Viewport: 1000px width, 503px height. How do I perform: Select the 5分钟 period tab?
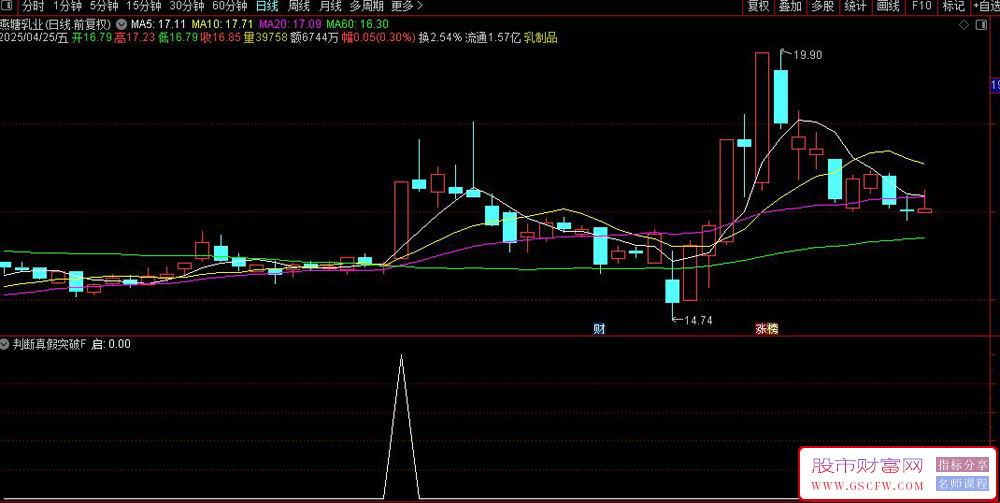(103, 6)
